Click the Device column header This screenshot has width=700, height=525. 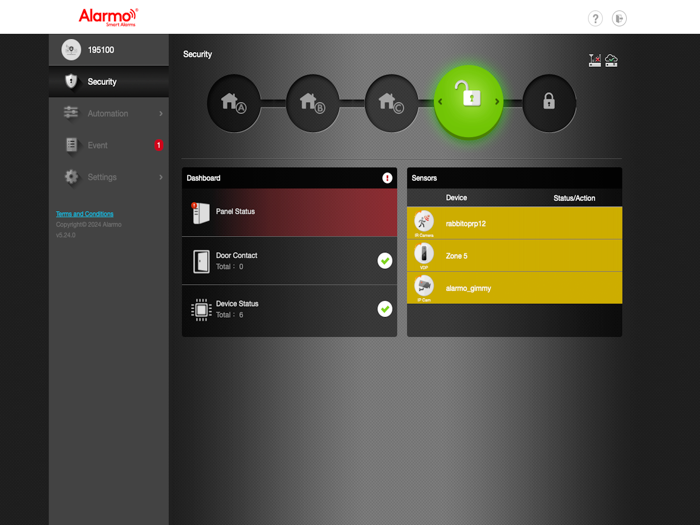[x=456, y=198]
